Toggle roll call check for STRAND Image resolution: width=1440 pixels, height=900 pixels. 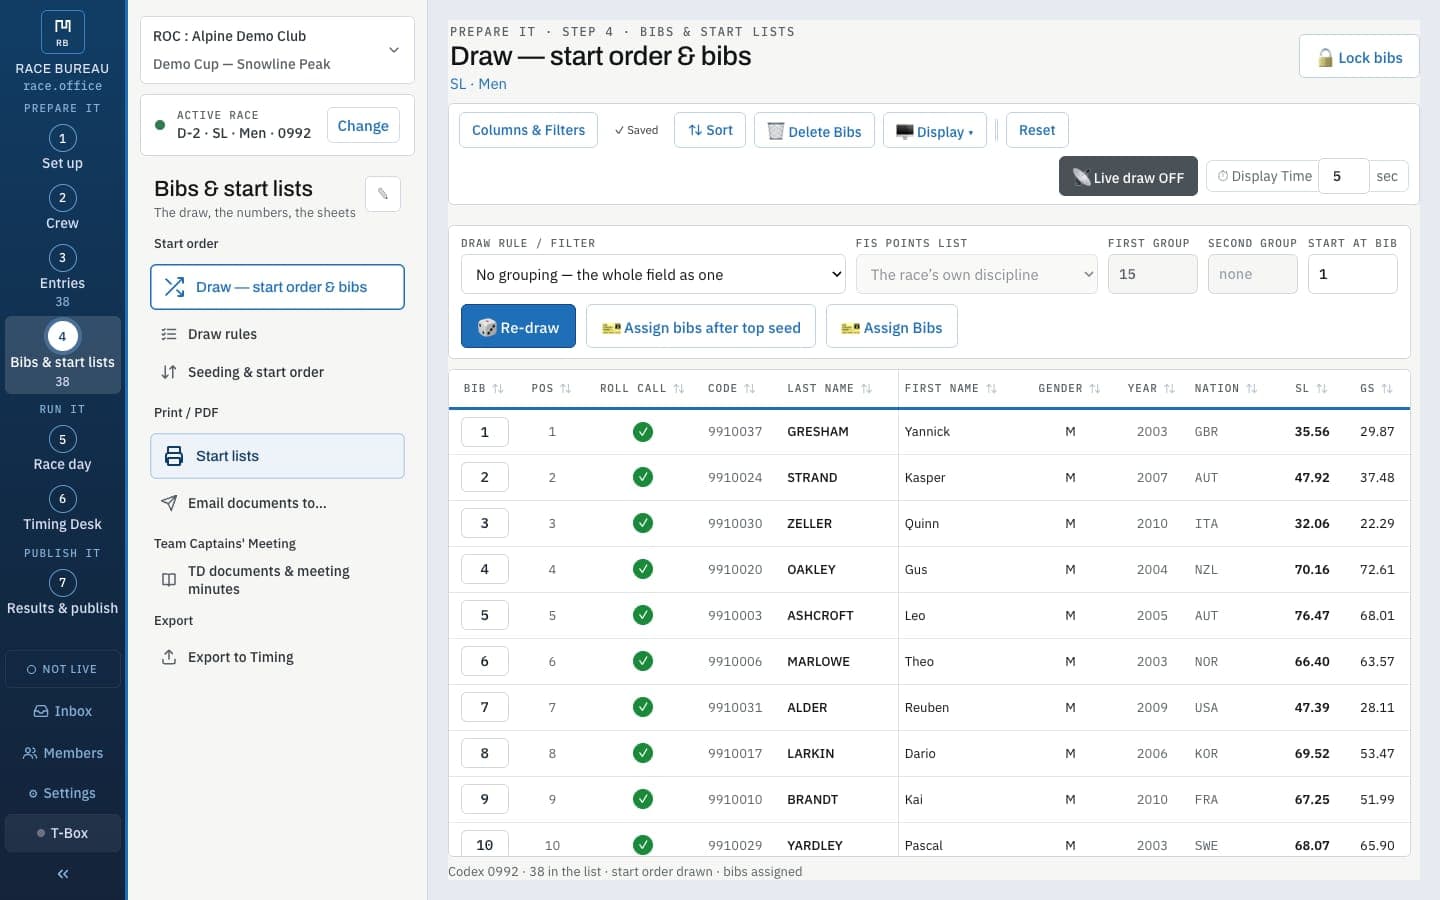click(643, 478)
